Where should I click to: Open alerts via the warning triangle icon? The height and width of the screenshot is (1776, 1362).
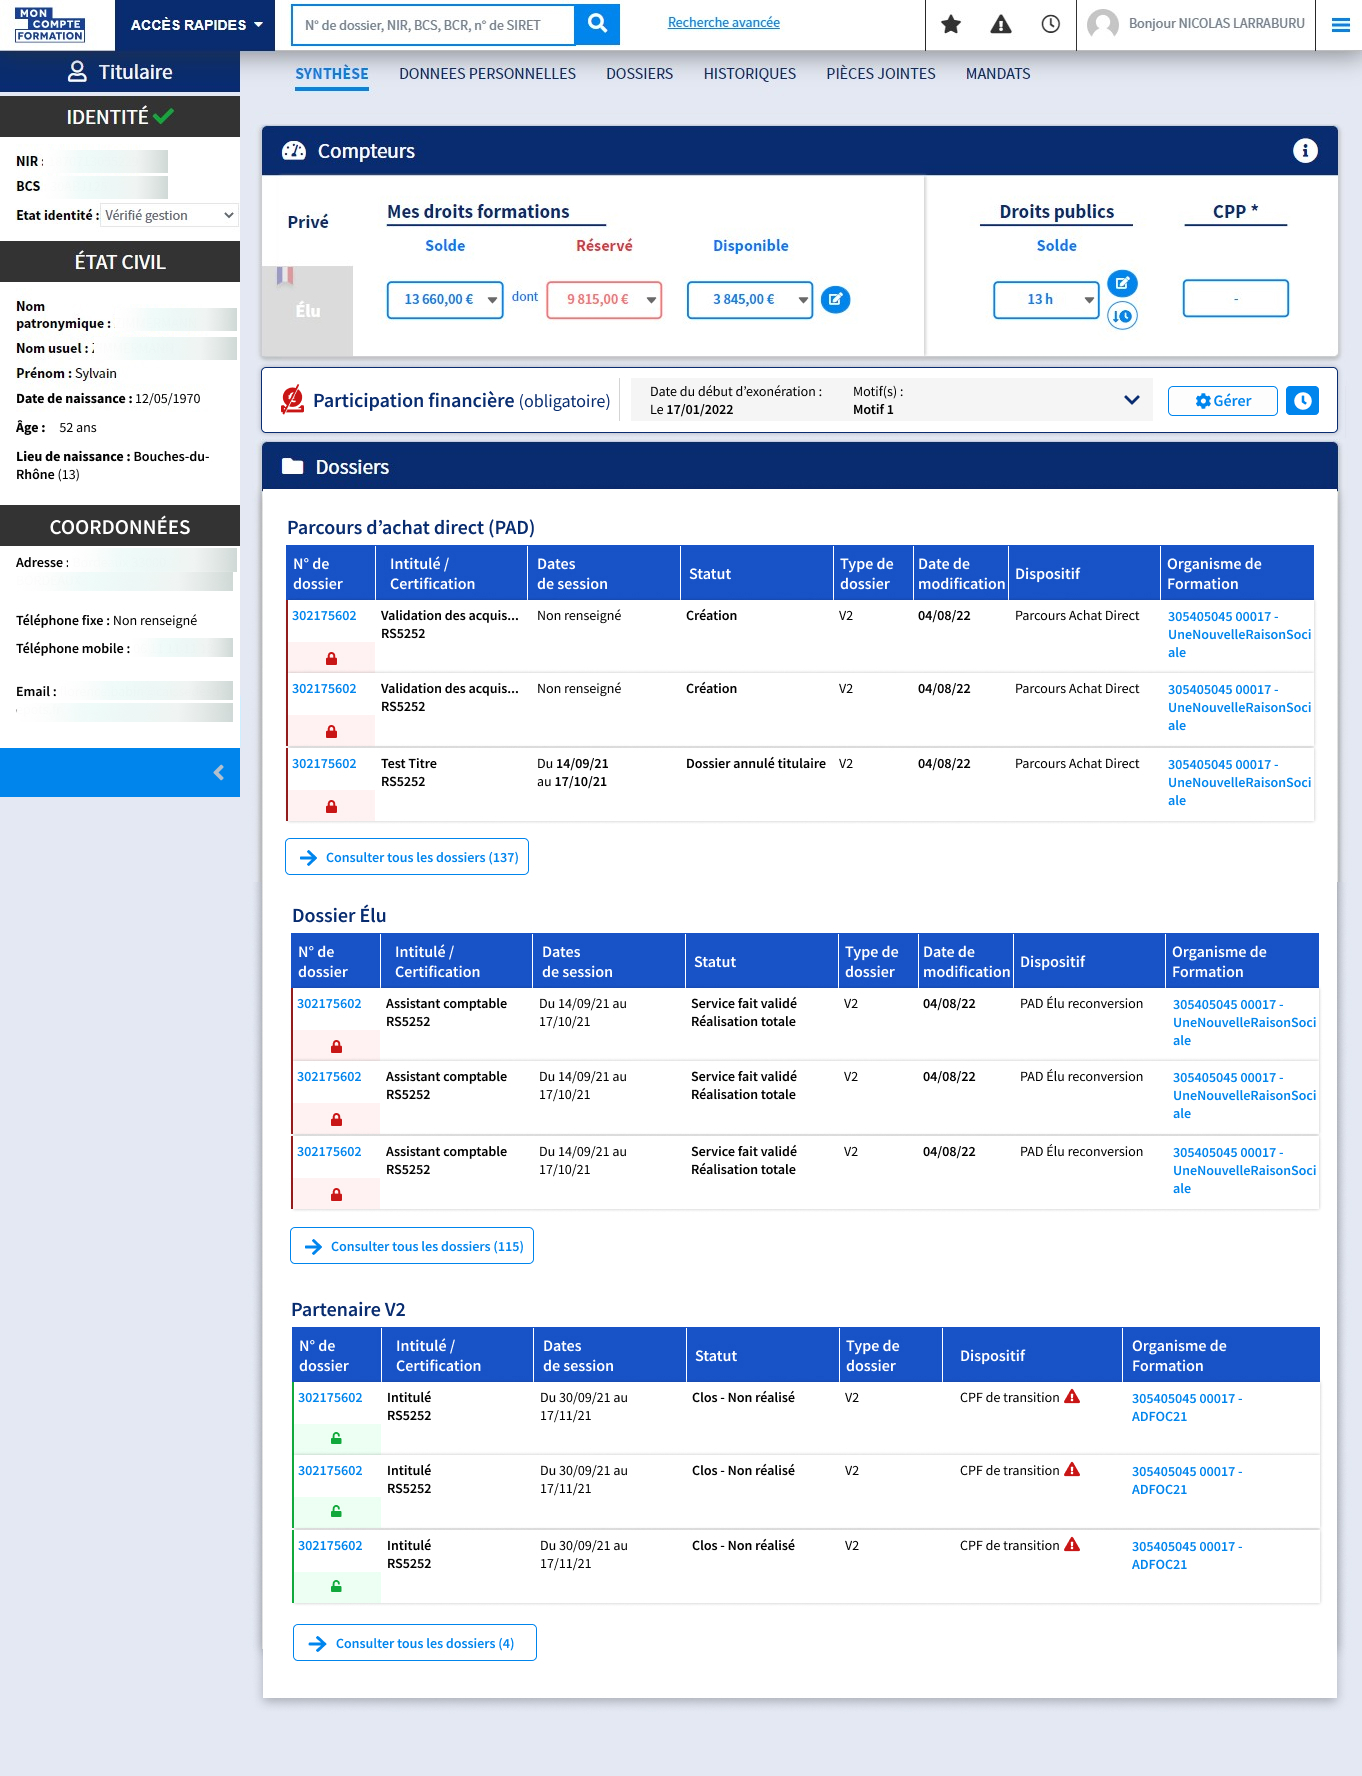[x=1000, y=24]
